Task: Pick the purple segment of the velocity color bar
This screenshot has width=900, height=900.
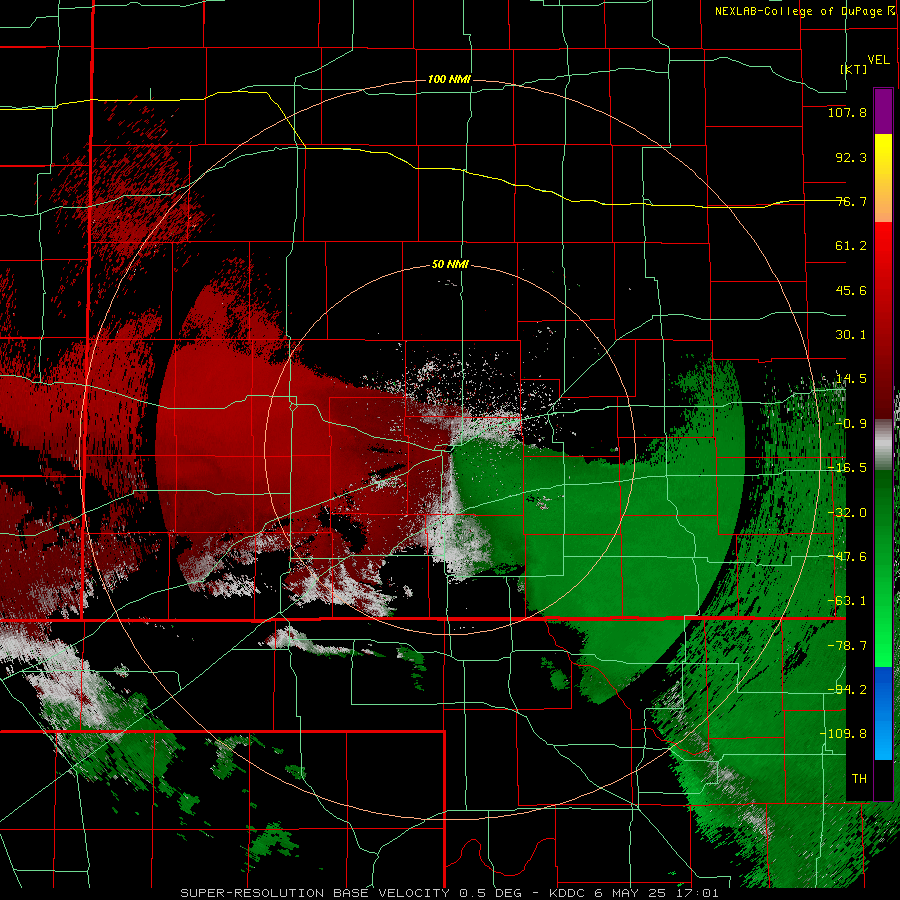Action: pos(883,111)
